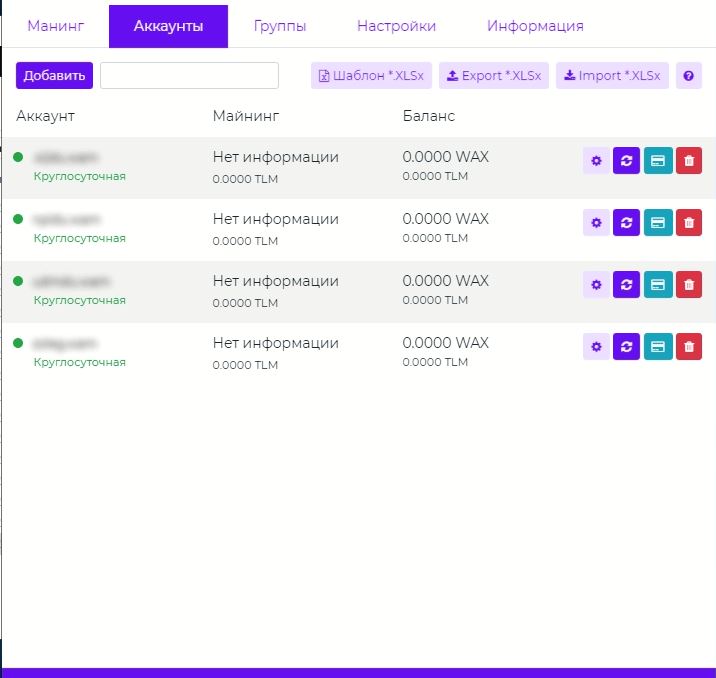Click Нет информации in the second account row

click(x=276, y=219)
